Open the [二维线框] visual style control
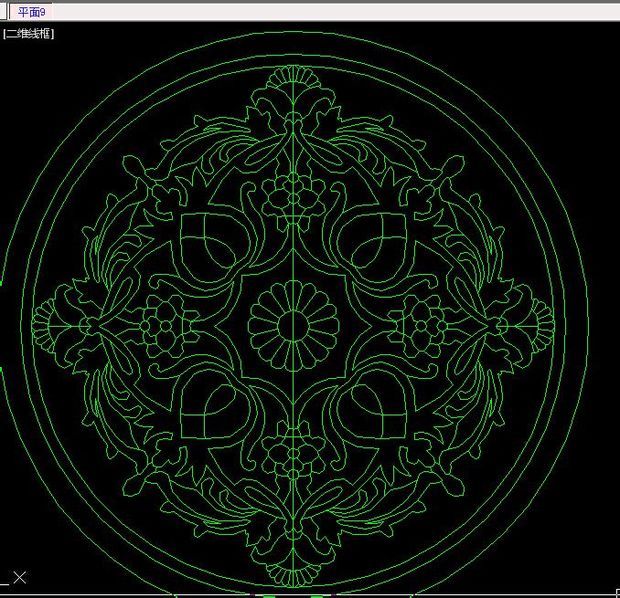Image resolution: width=620 pixels, height=598 pixels. pos(29,34)
